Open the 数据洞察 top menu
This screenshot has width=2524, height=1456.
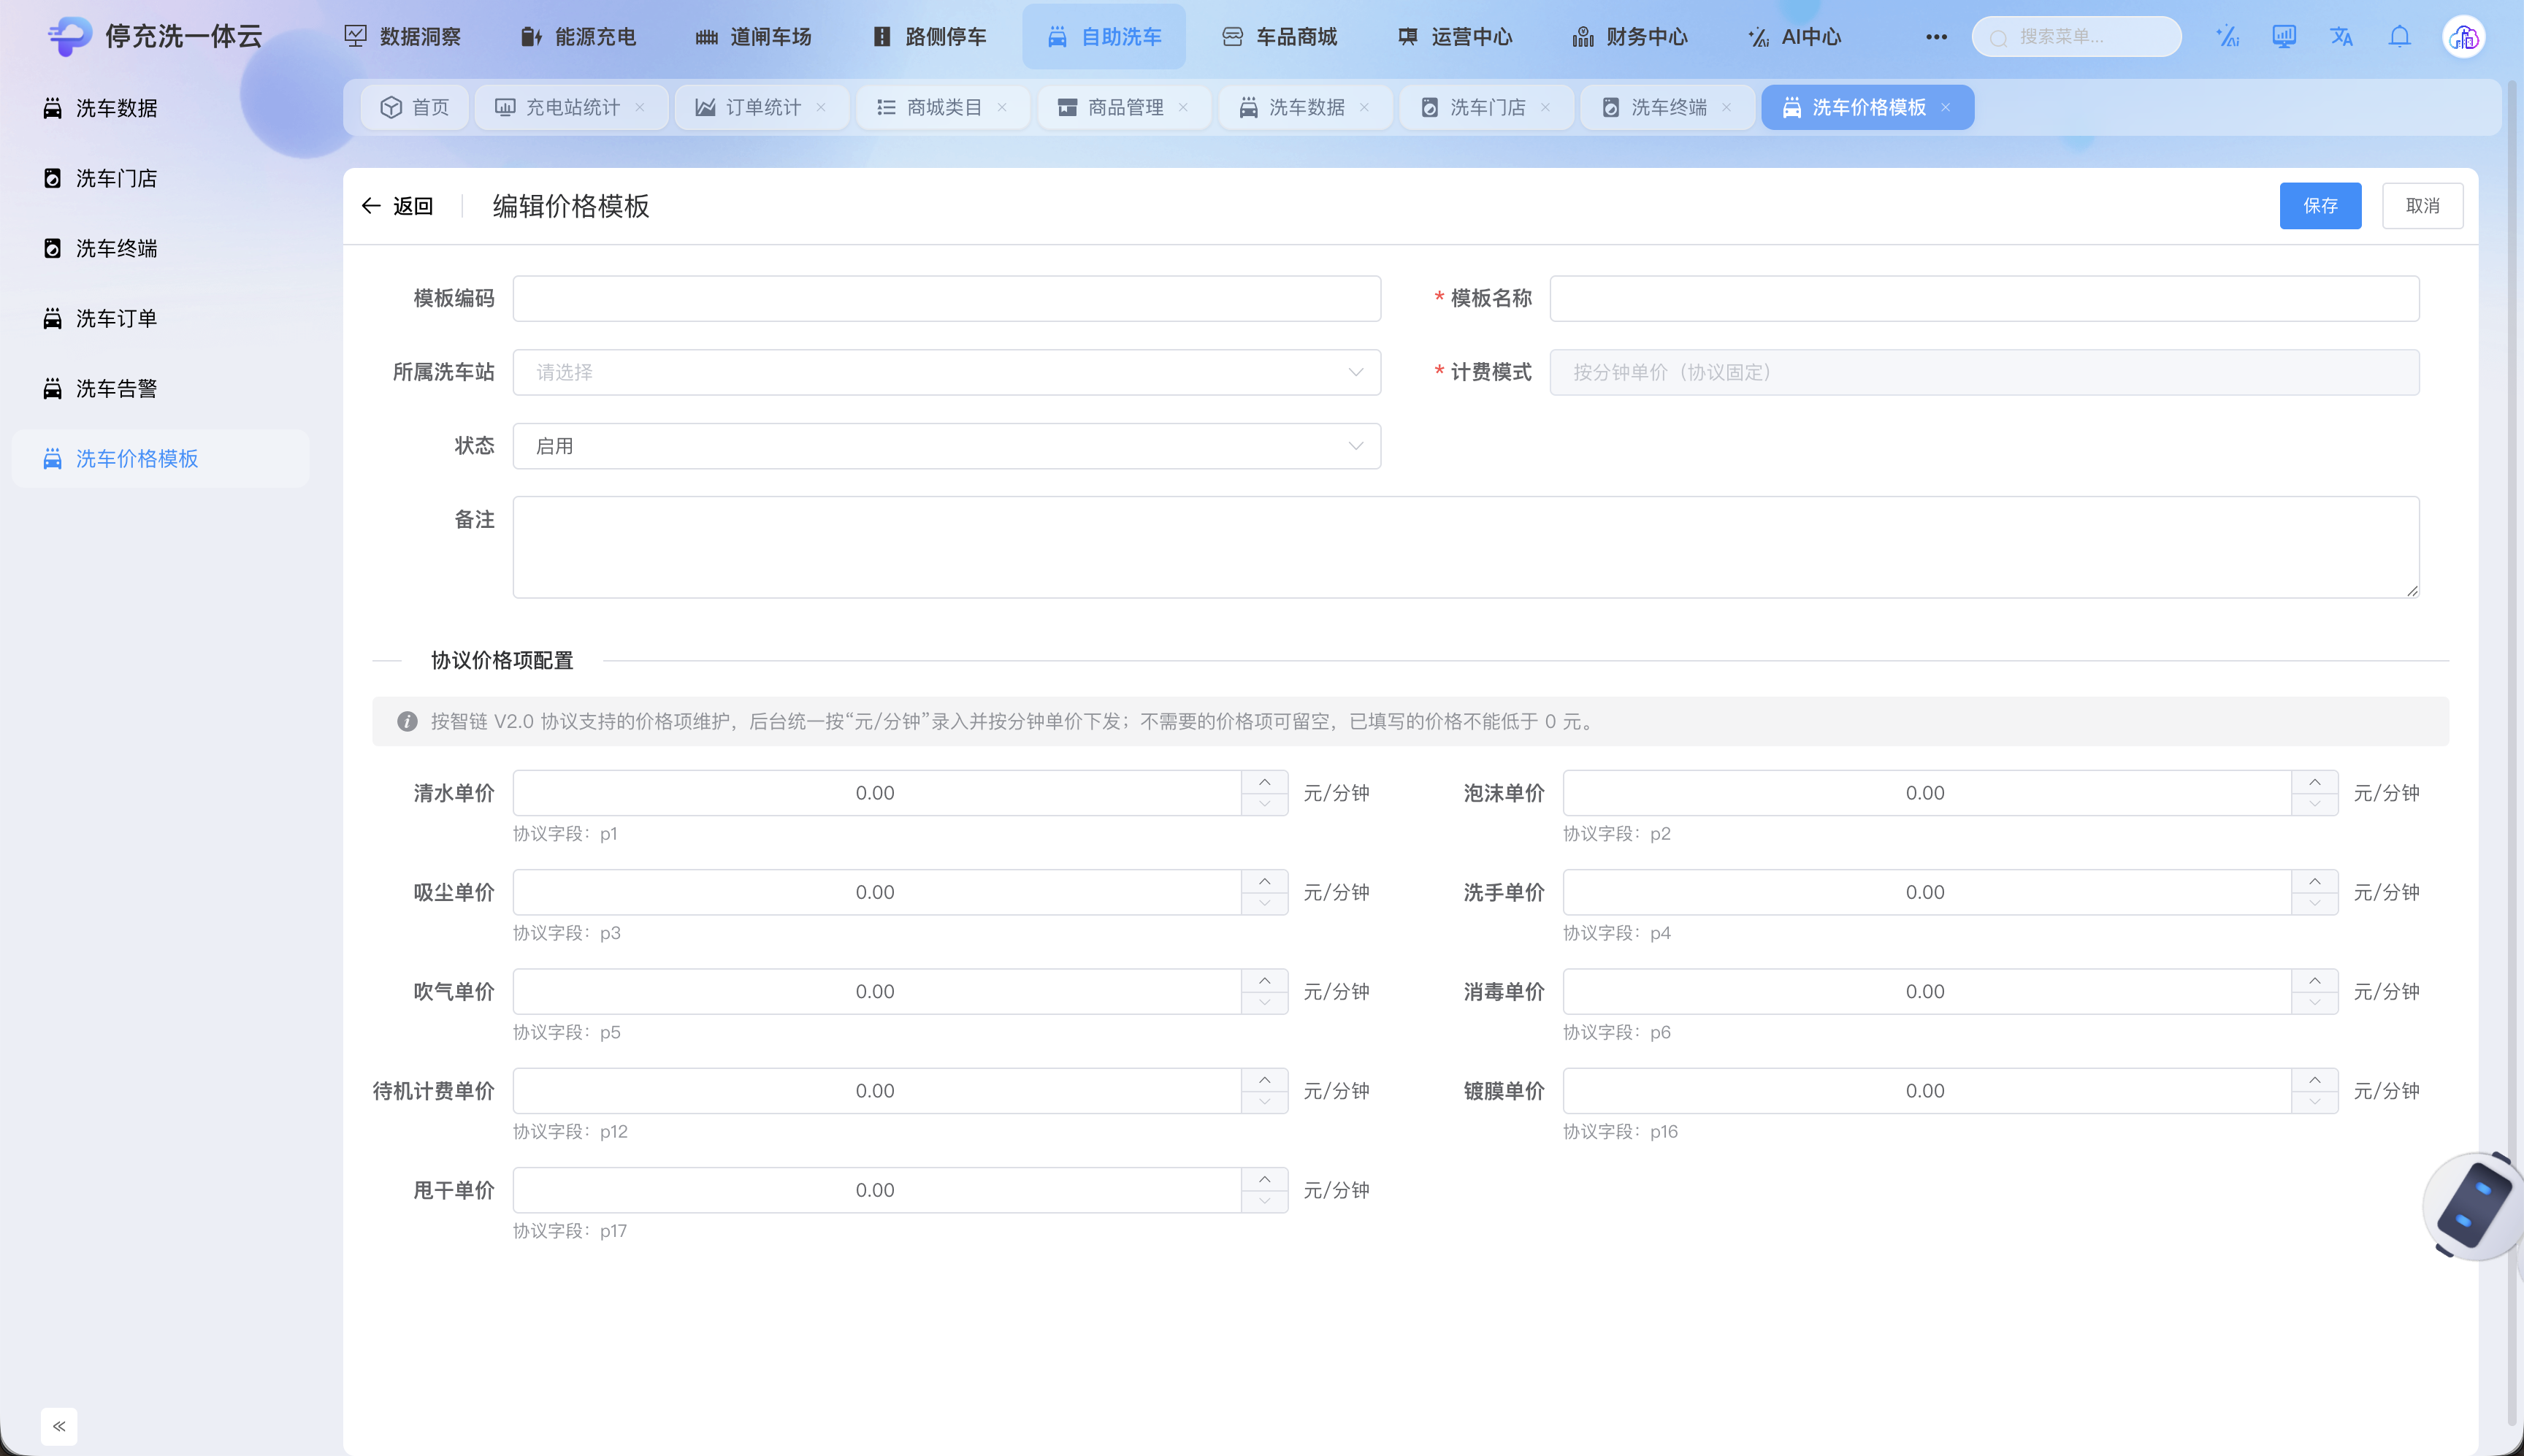coord(402,37)
